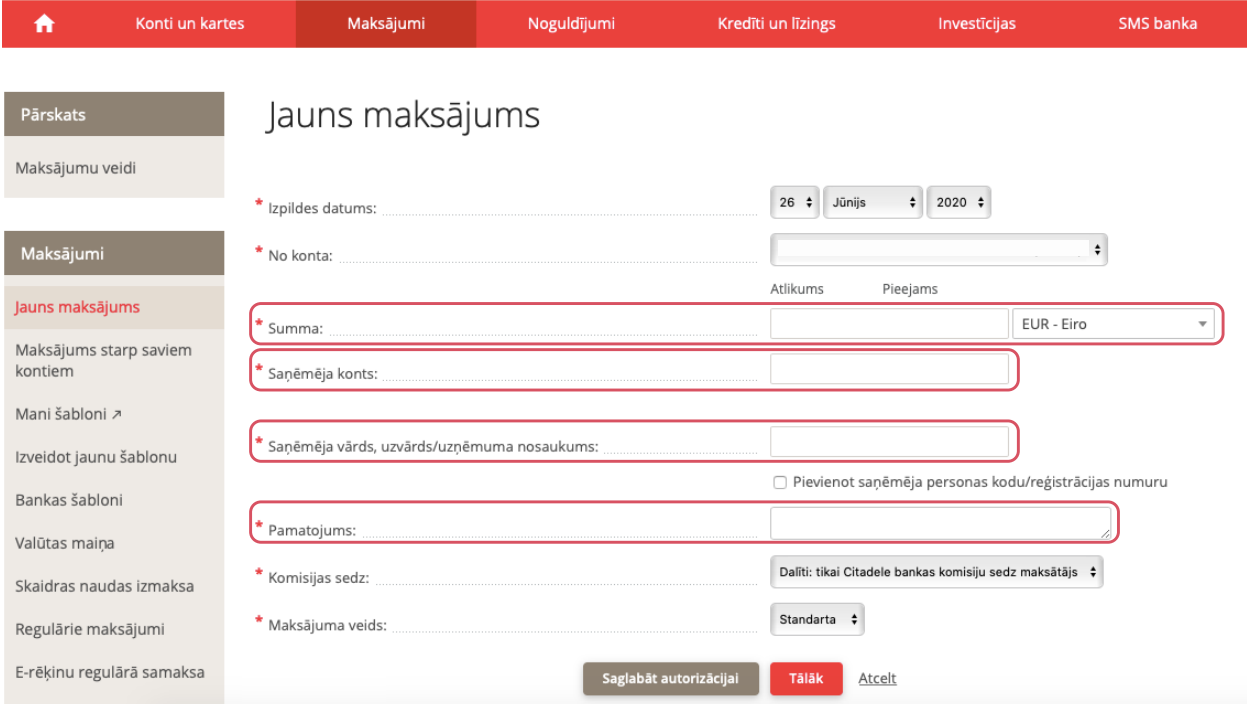The image size is (1247, 704).
Task: Open Kredīti un līzings tab
Action: click(x=776, y=24)
